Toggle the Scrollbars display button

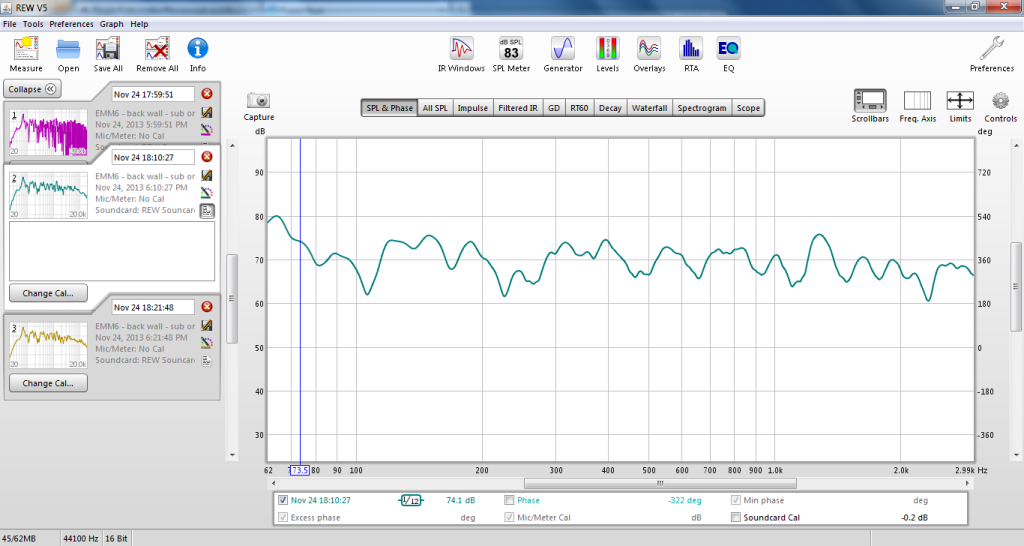tap(870, 101)
